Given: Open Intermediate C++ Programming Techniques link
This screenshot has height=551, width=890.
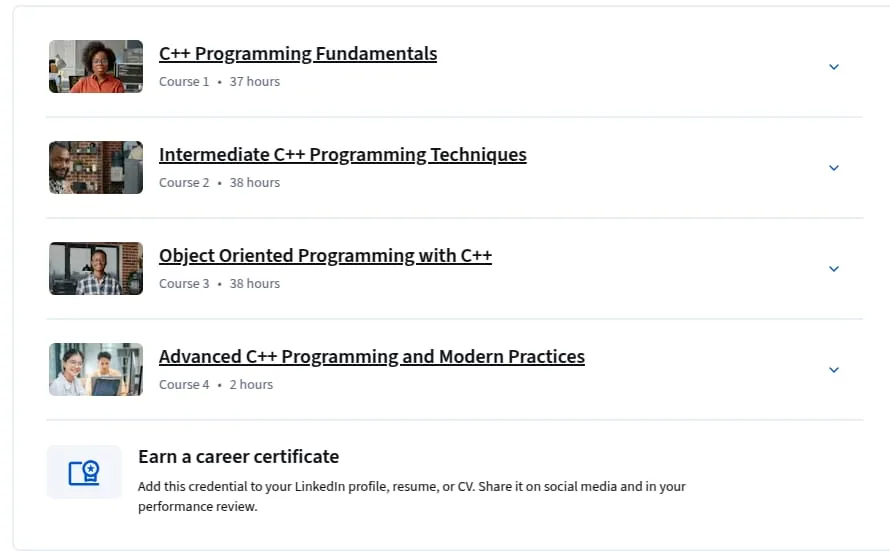Looking at the screenshot, I should [x=343, y=154].
